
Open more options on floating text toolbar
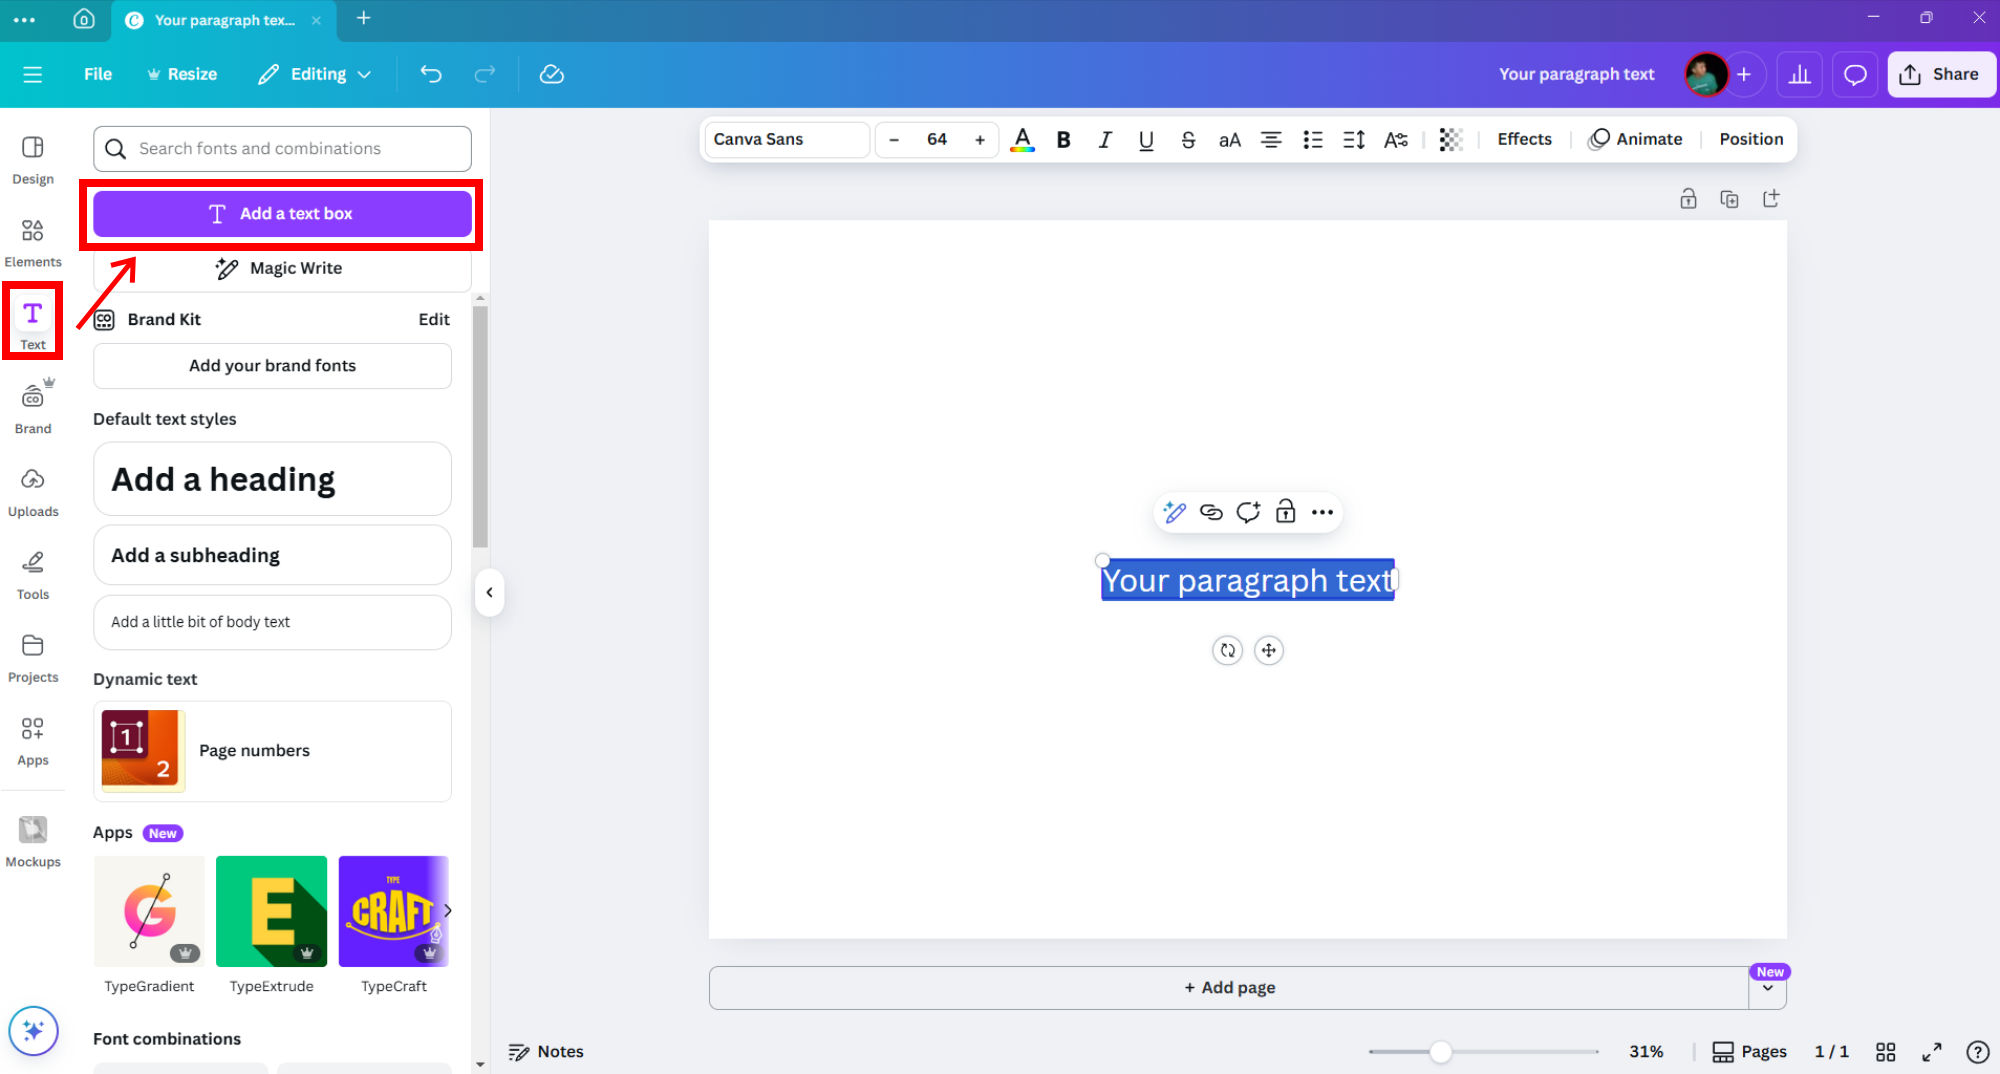tap(1322, 512)
